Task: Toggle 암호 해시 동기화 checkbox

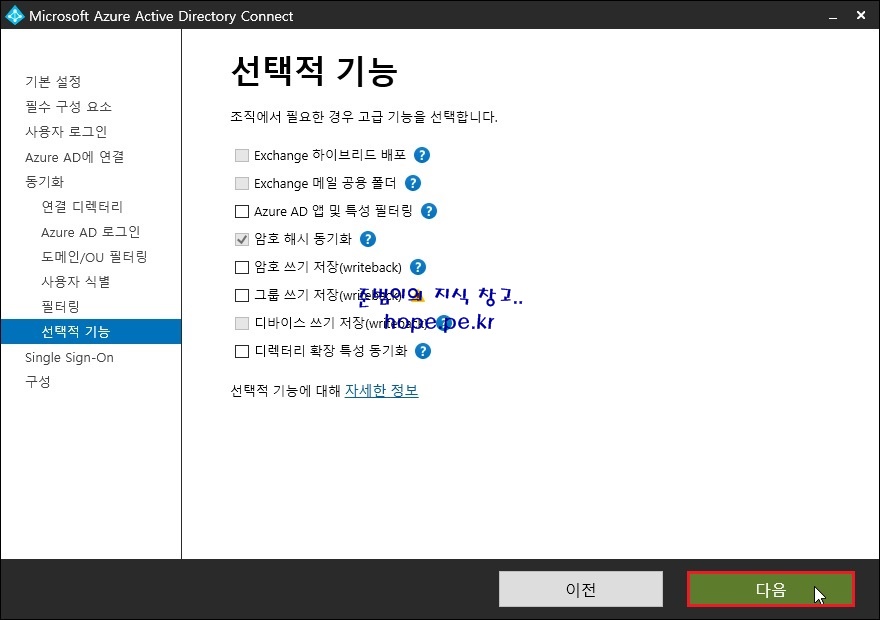Action: (241, 240)
